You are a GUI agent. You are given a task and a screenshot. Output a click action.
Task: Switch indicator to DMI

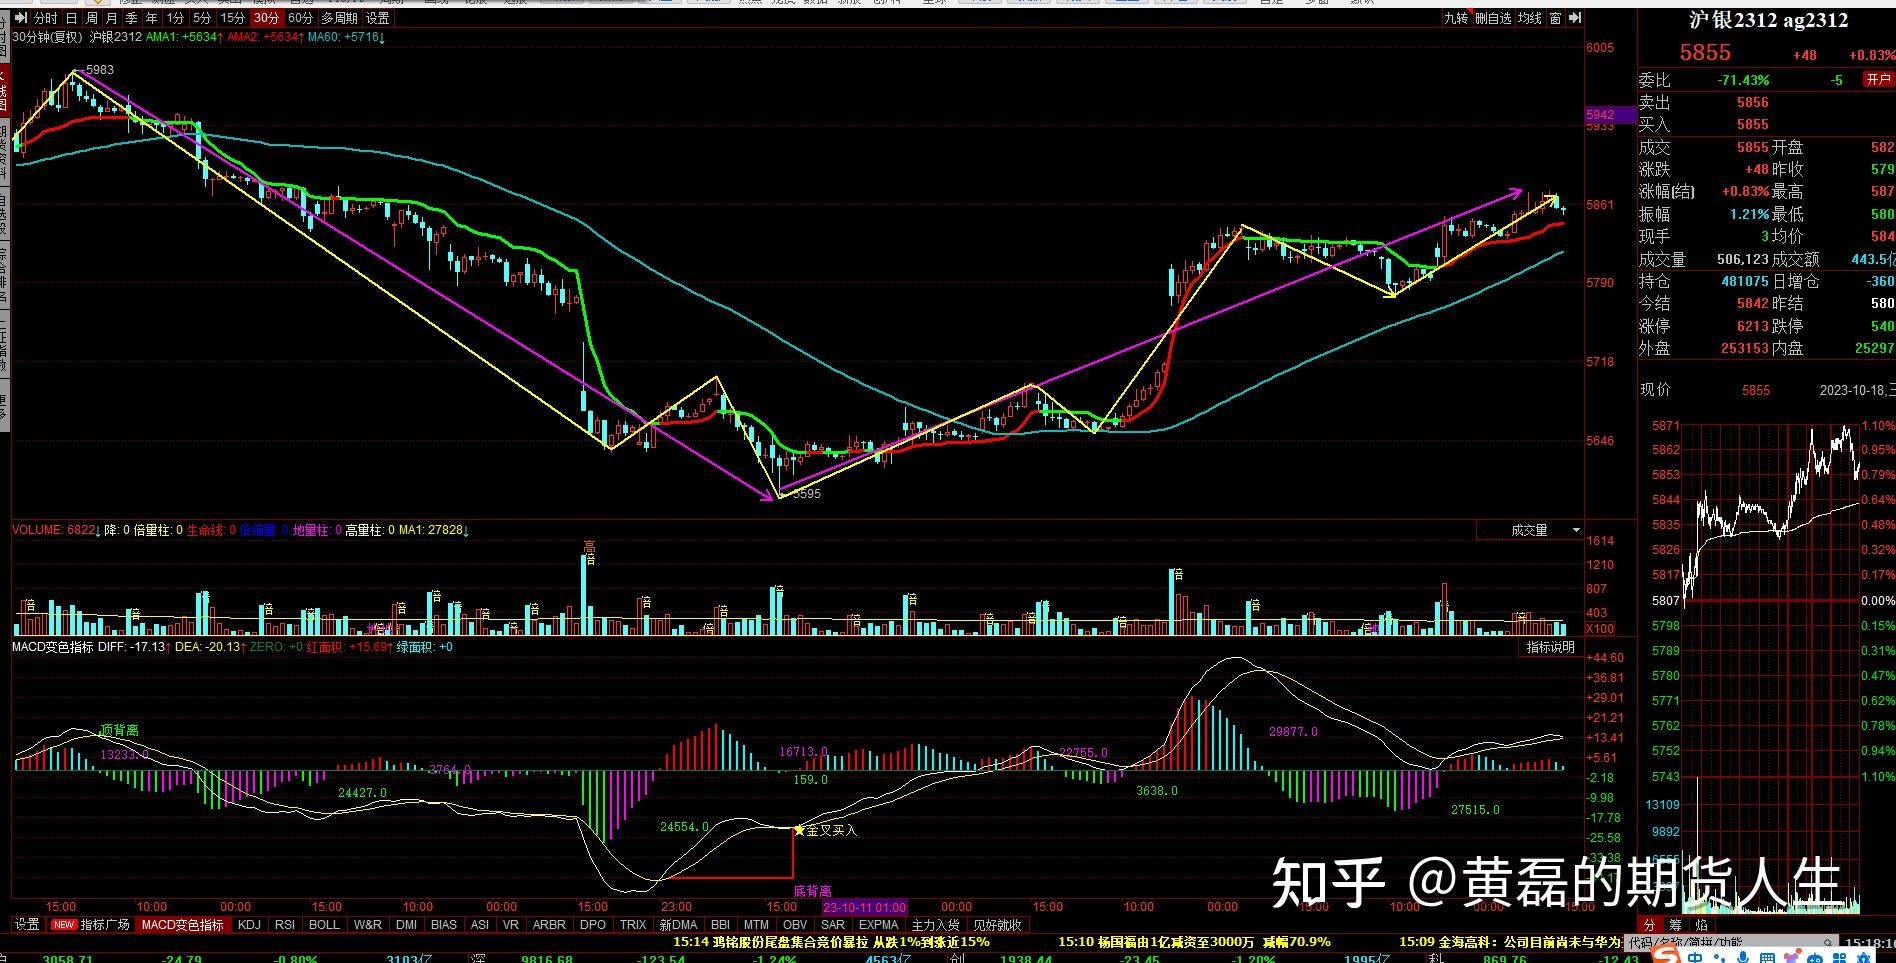pyautogui.click(x=407, y=925)
